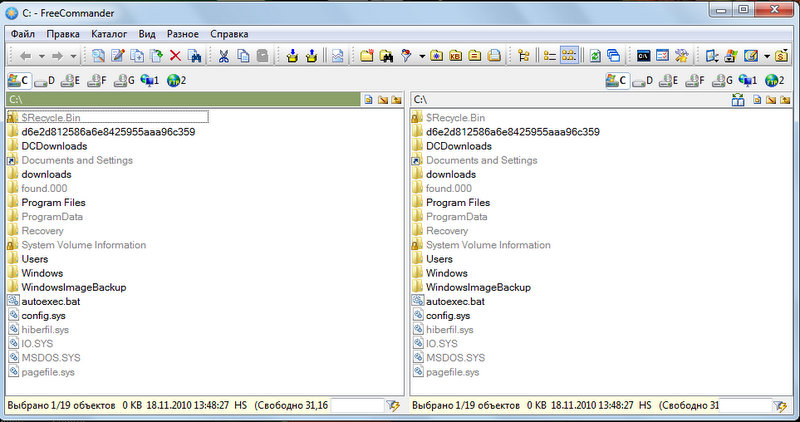
Task: Select drive G in the right panel
Action: coord(722,81)
